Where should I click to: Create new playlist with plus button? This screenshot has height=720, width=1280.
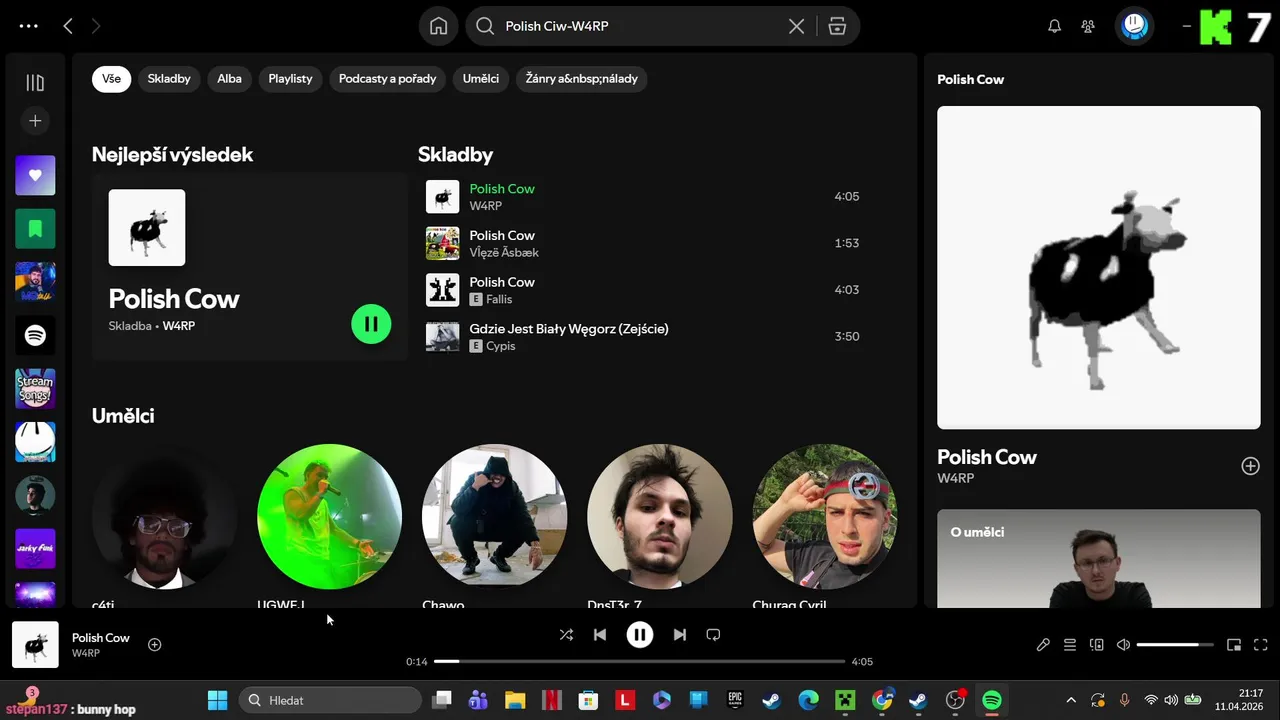click(35, 121)
